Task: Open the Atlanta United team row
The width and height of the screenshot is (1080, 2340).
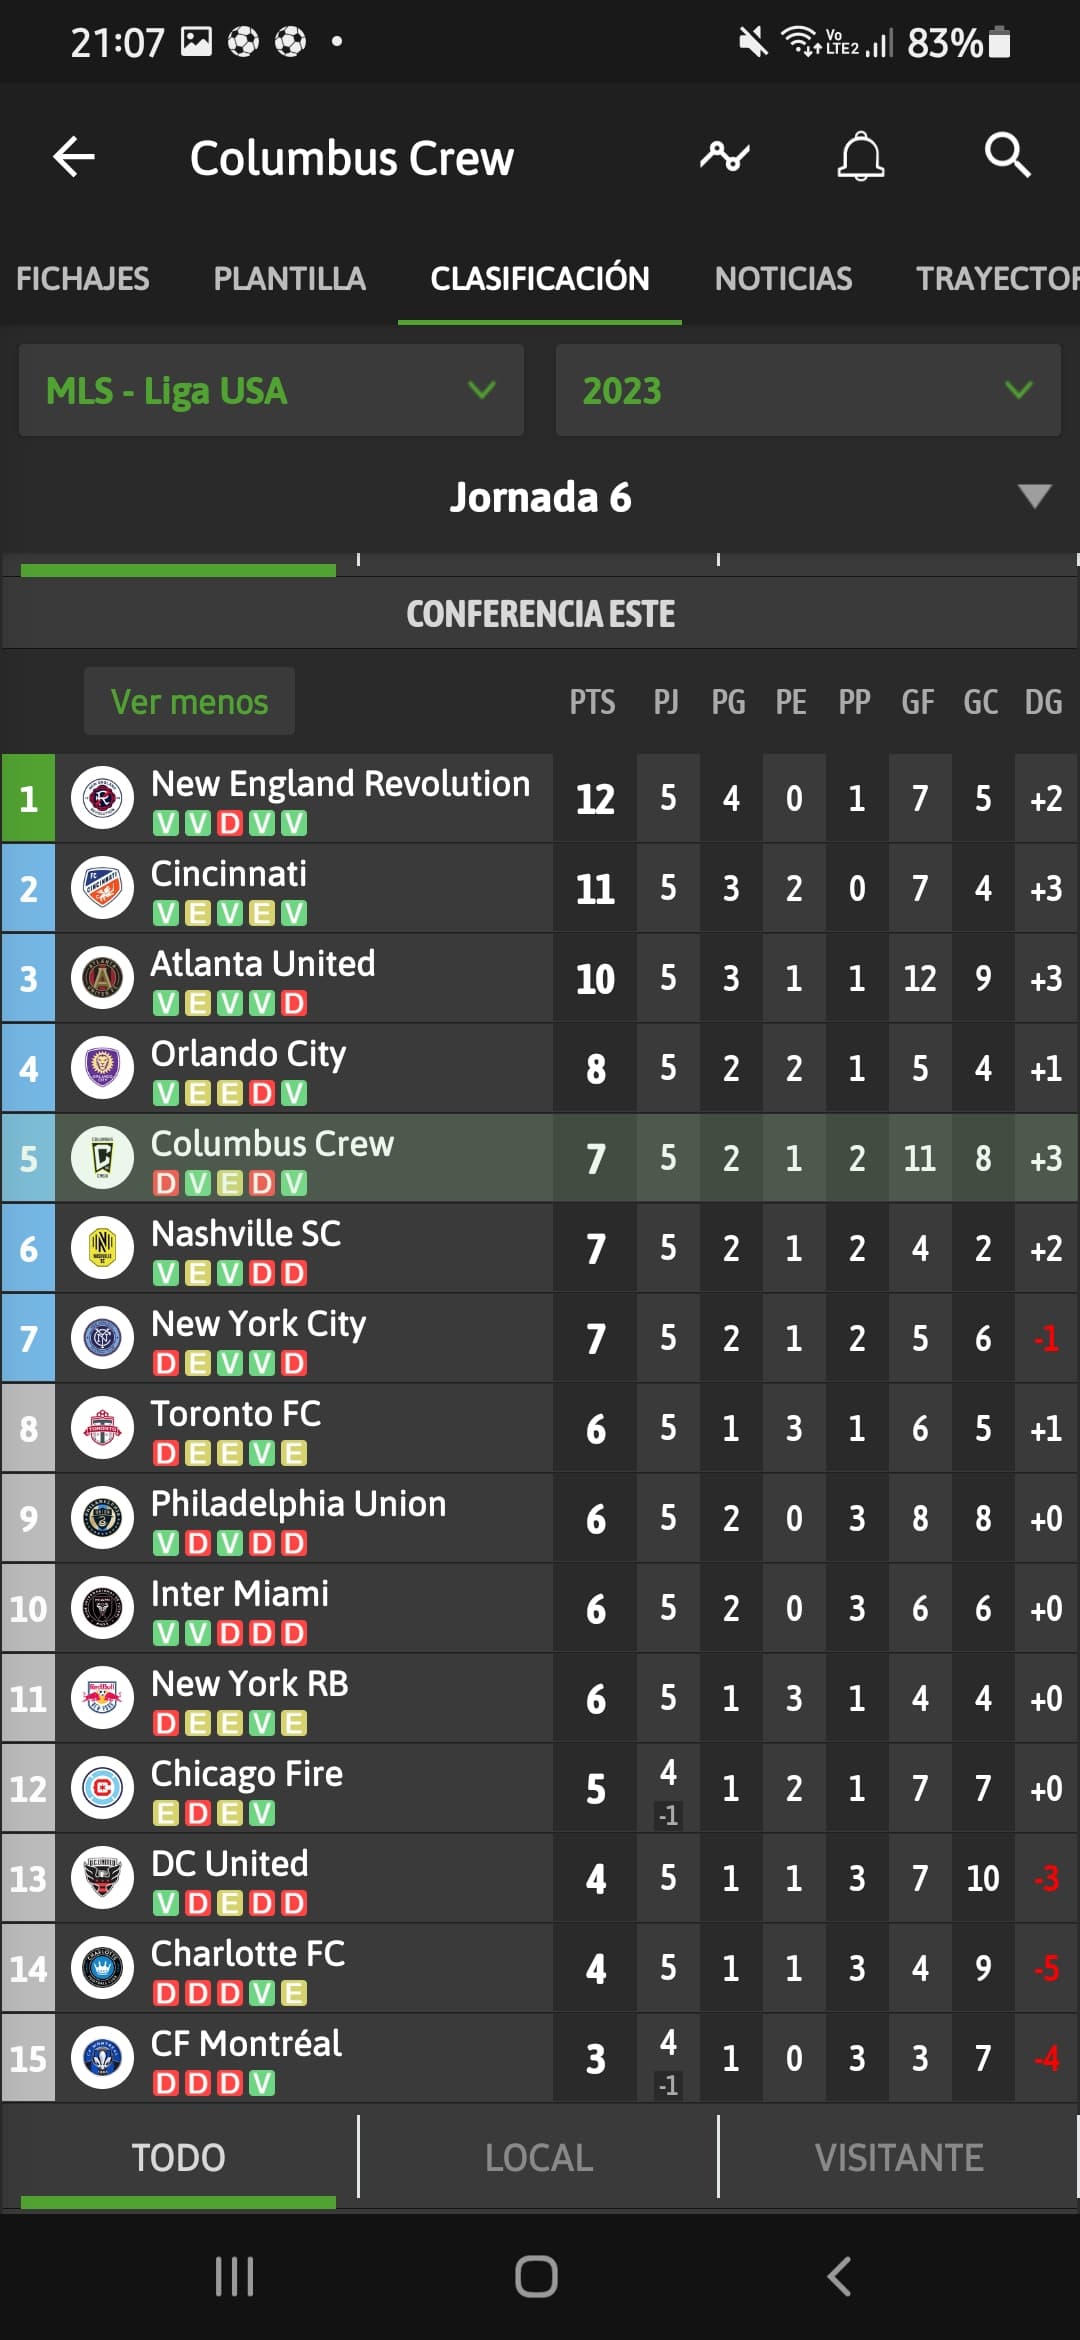Action: [x=540, y=978]
